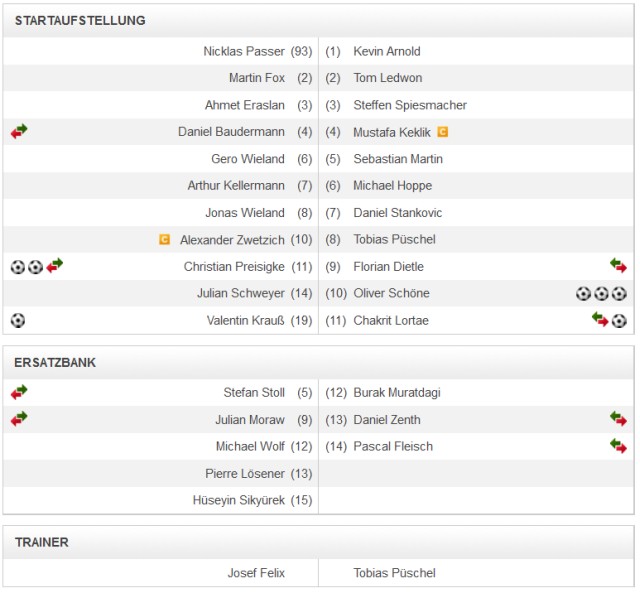The image size is (640, 593).
Task: Click substitution icon in Florian Dietle row
Action: tap(619, 266)
